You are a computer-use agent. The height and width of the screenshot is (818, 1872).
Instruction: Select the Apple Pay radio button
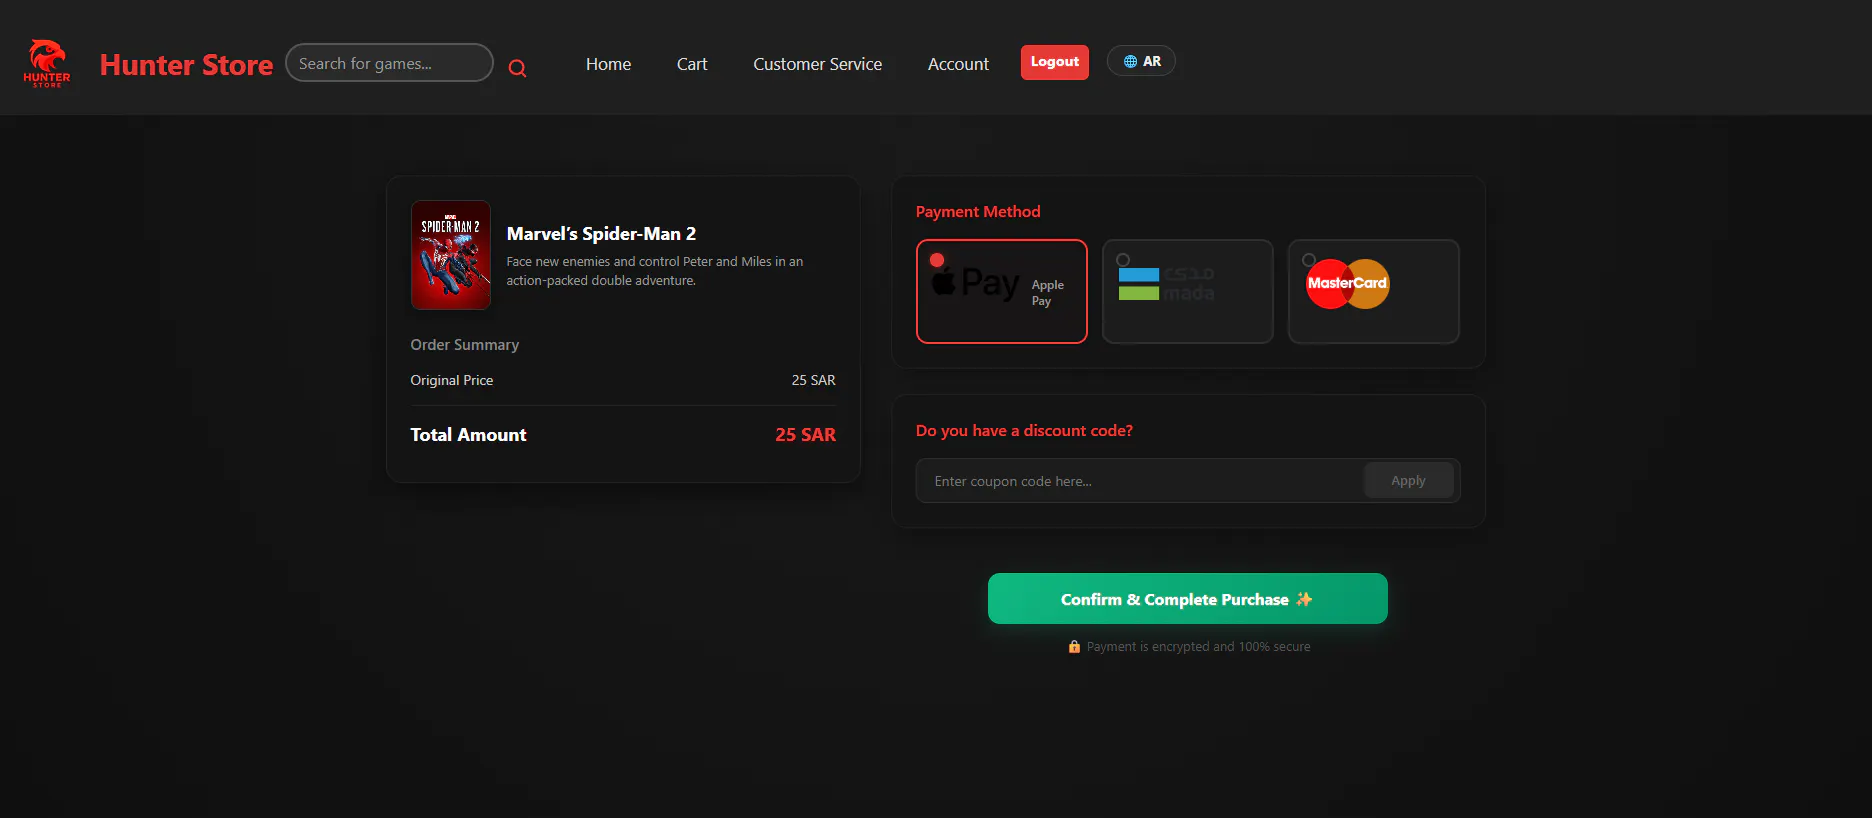point(937,260)
